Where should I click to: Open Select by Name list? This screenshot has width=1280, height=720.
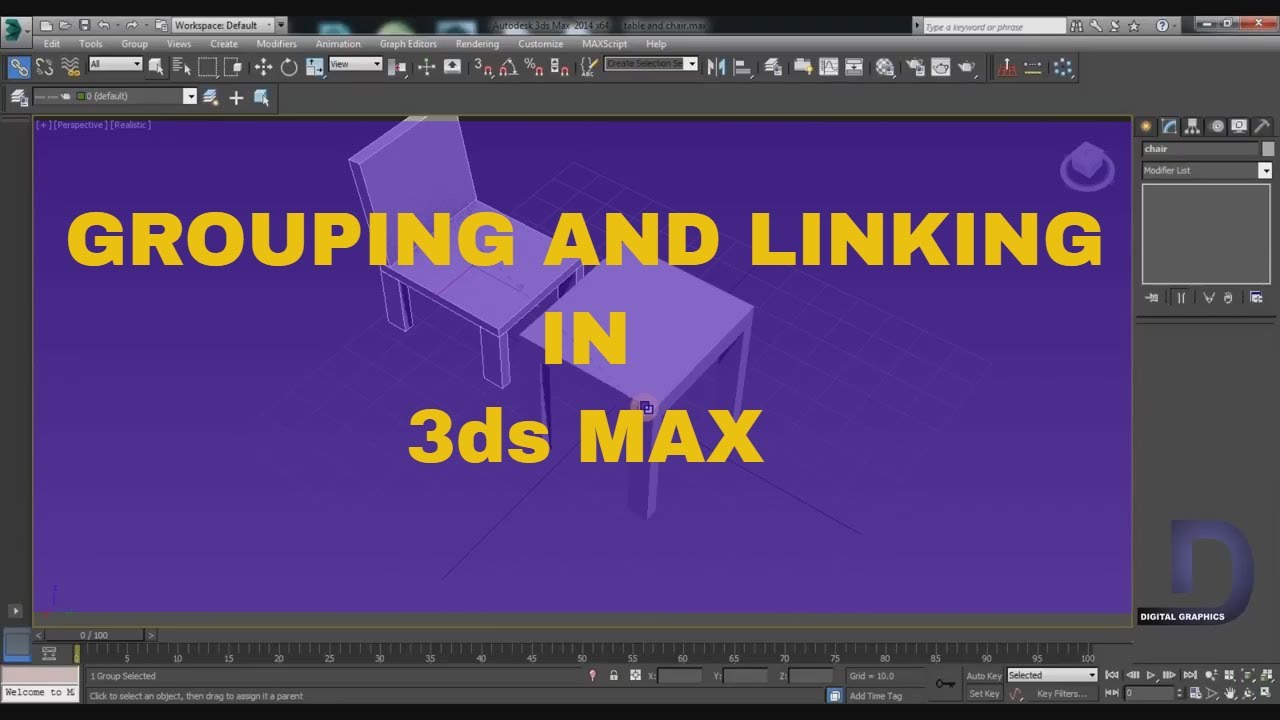181,67
